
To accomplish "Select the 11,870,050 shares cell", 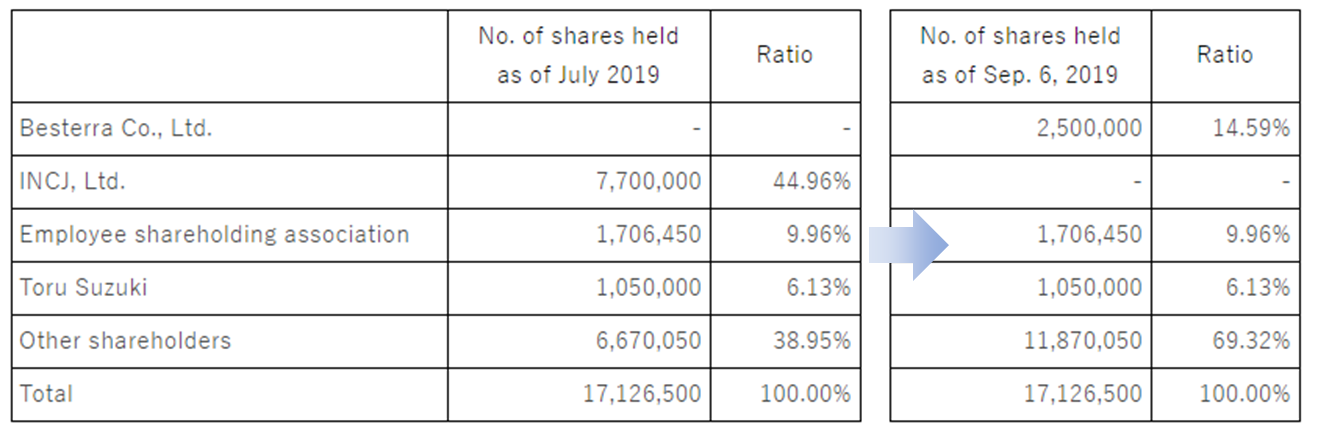I will [1080, 341].
